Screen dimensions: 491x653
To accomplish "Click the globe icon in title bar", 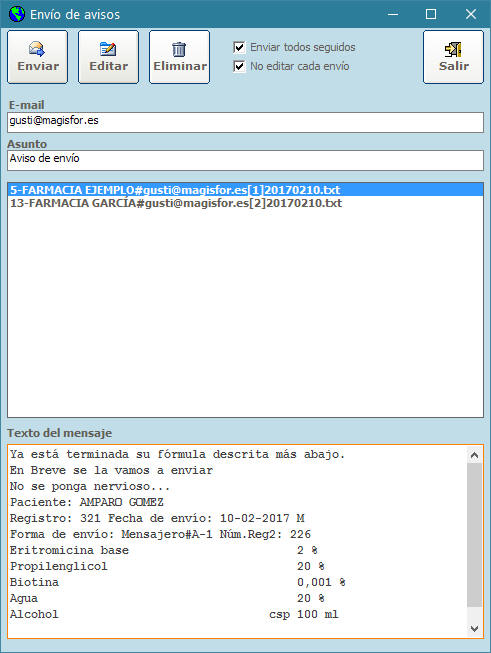I will [17, 14].
